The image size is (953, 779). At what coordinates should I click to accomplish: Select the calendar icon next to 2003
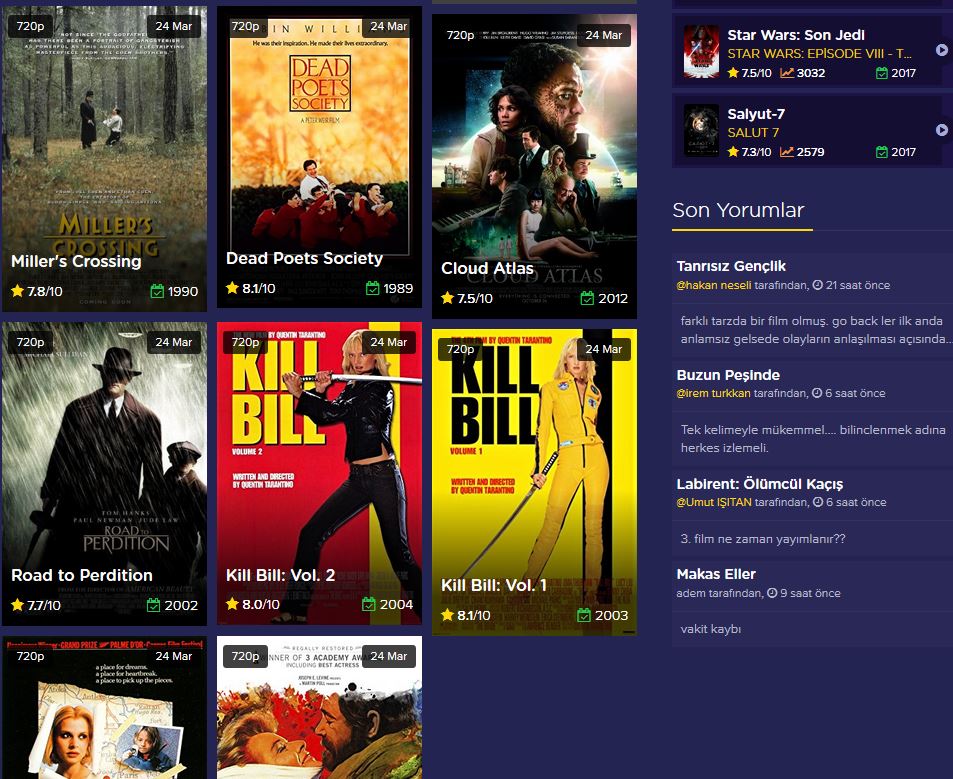tap(583, 615)
